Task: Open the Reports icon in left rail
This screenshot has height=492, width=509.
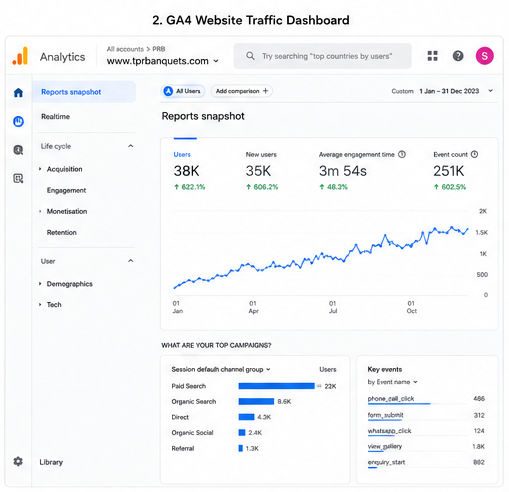Action: (18, 121)
